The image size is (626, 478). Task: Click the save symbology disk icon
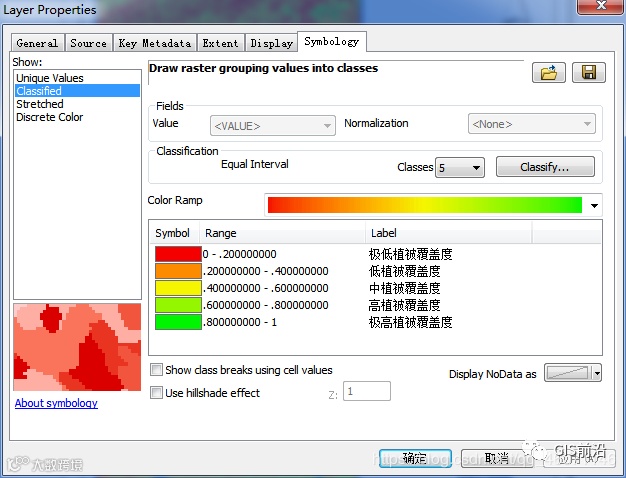589,73
